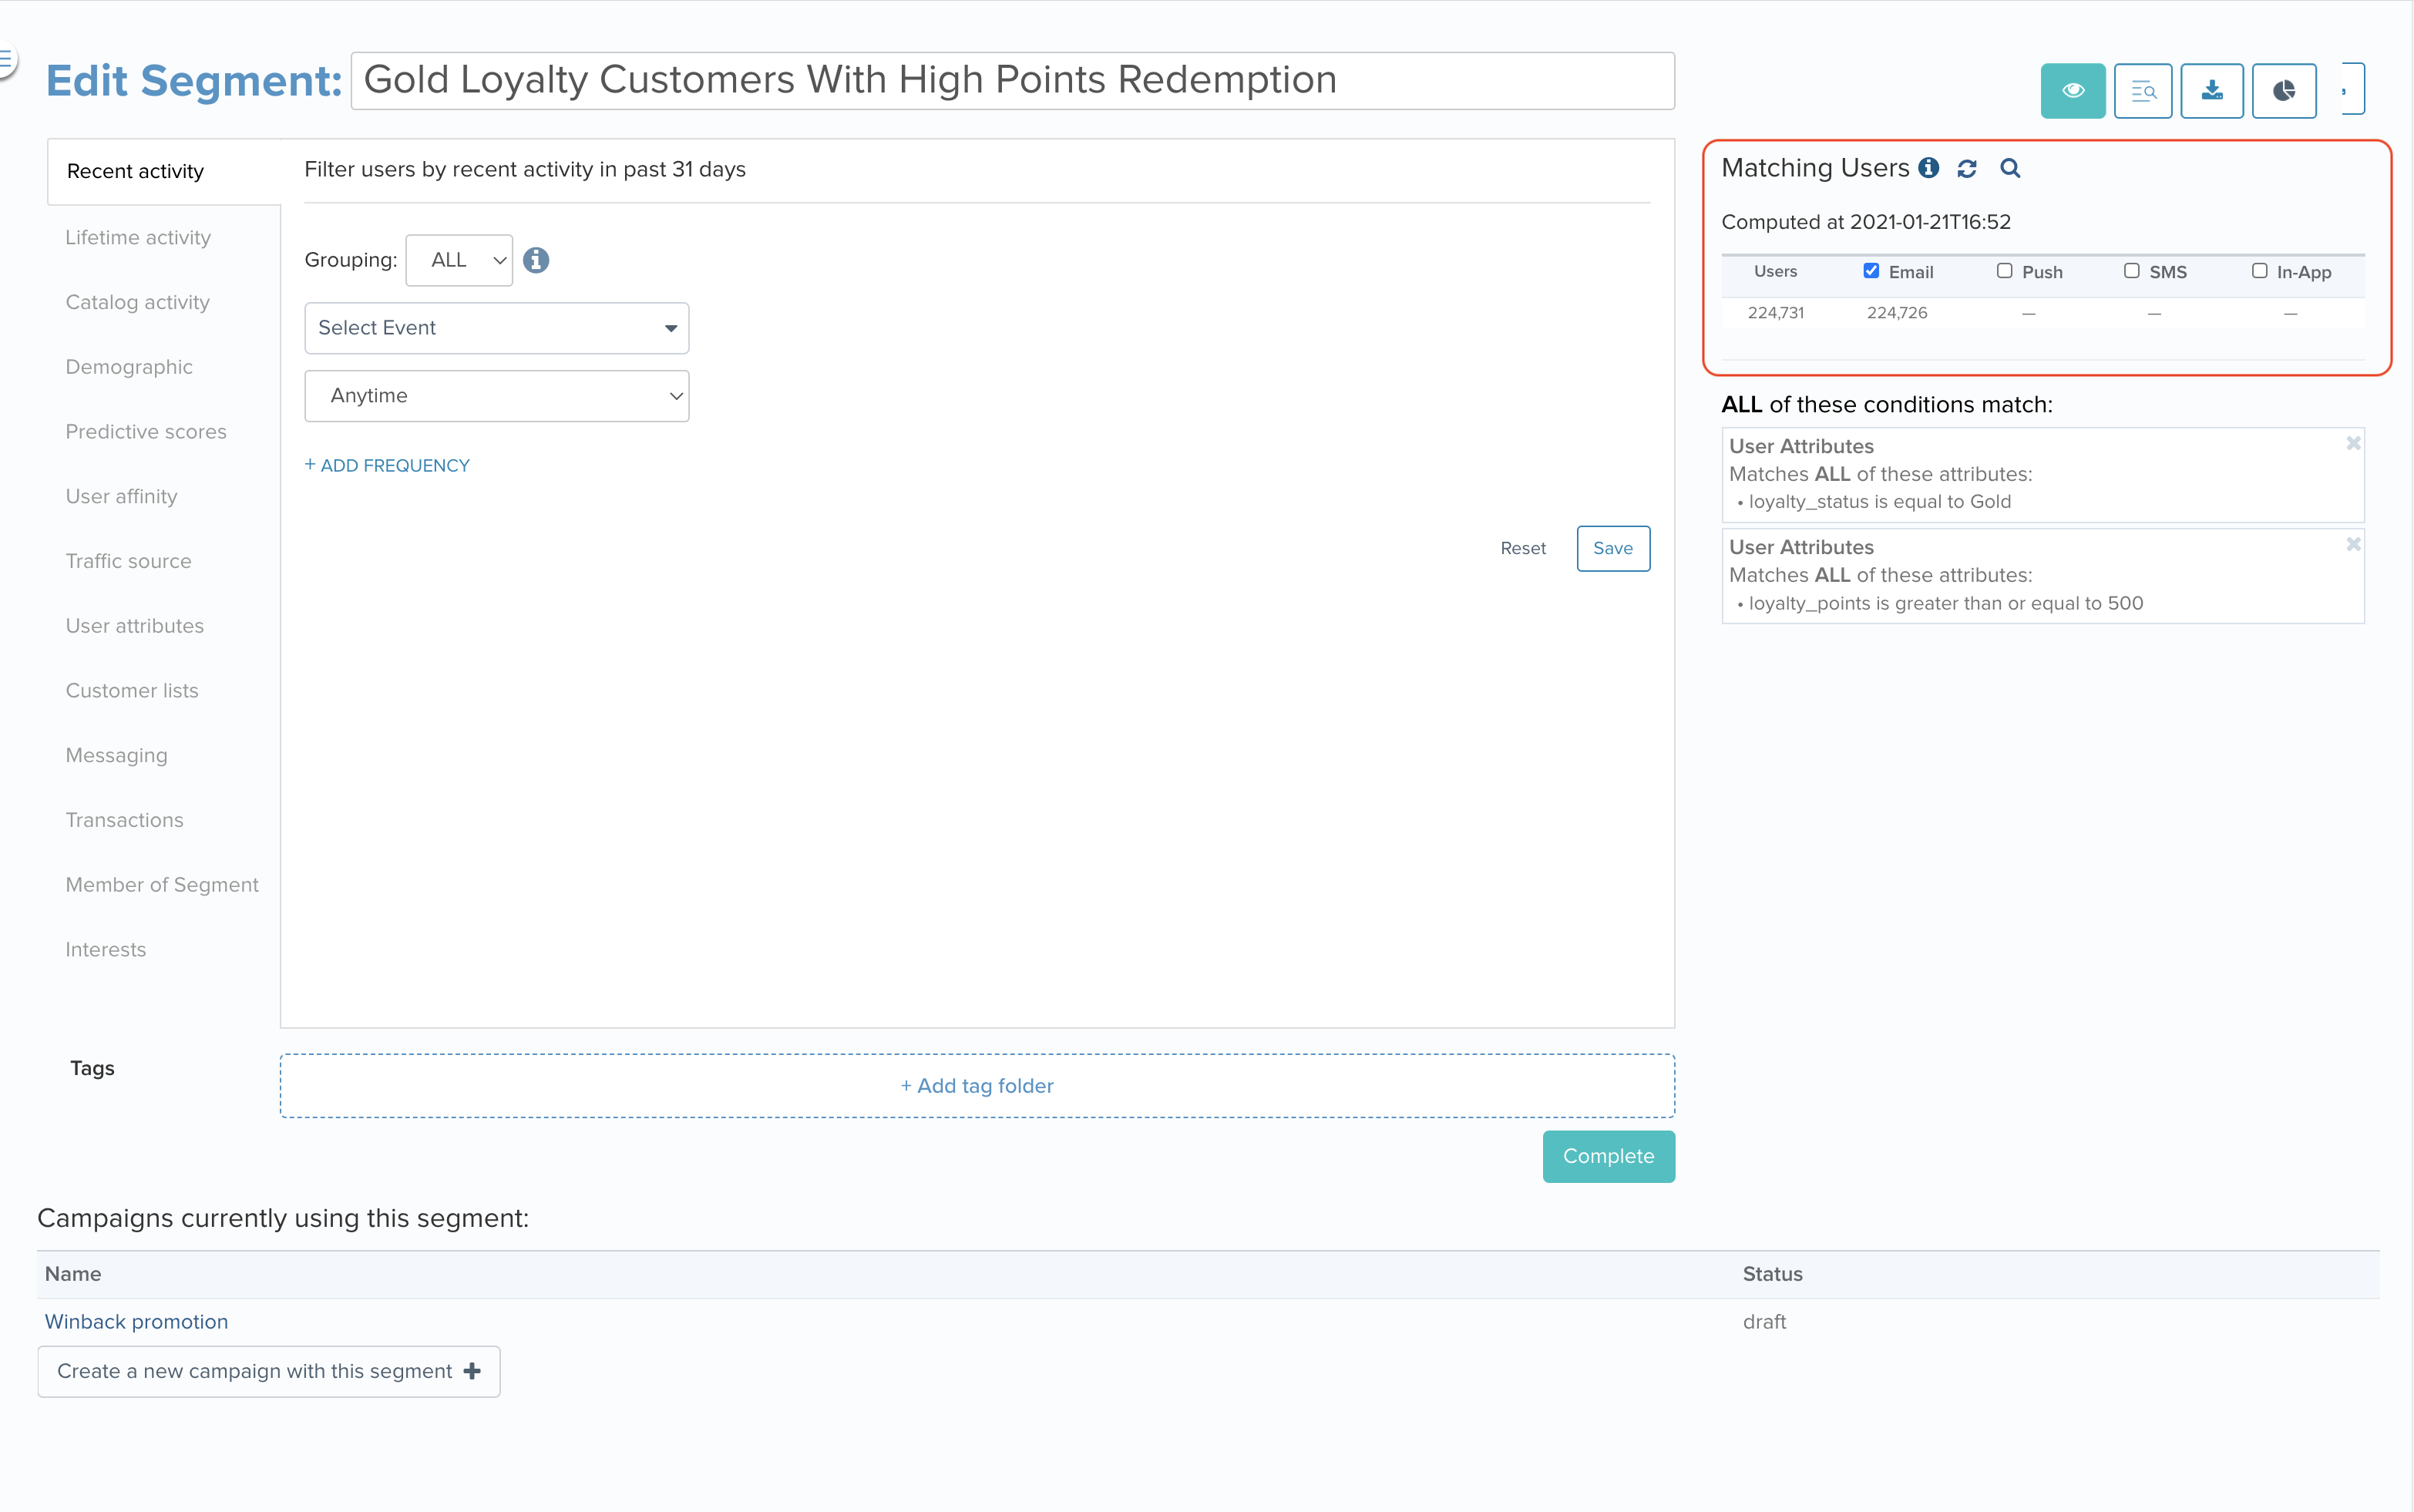Toggle the eye preview icon in the toolbar

pos(2073,90)
